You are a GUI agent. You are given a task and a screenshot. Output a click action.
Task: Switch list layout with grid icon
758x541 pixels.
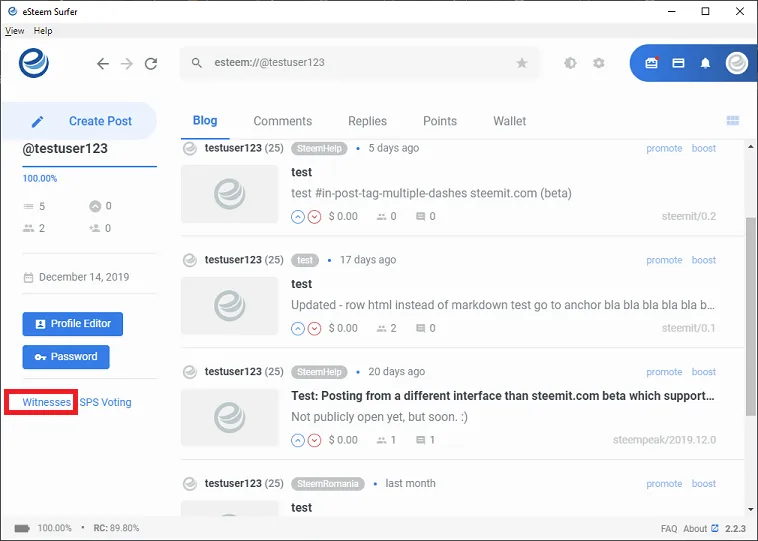pos(733,120)
